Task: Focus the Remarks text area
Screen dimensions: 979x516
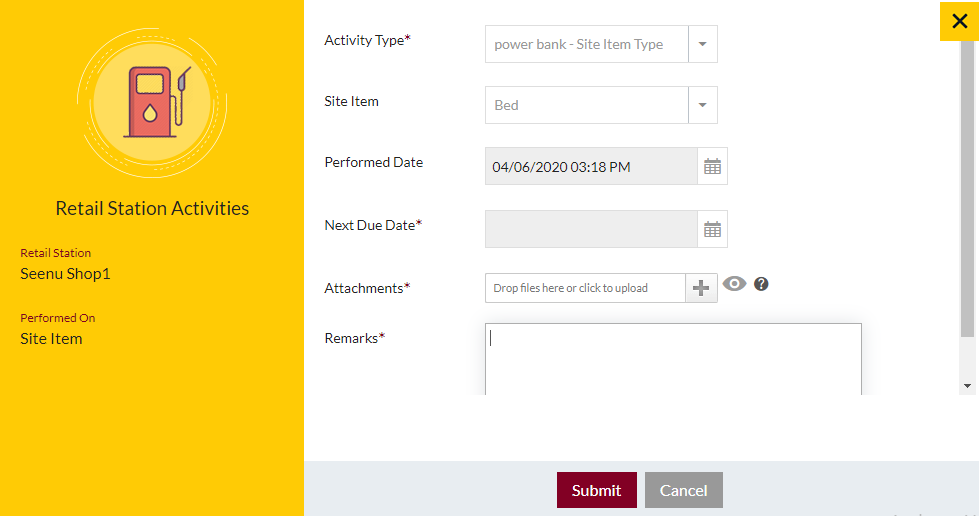Action: (x=673, y=359)
